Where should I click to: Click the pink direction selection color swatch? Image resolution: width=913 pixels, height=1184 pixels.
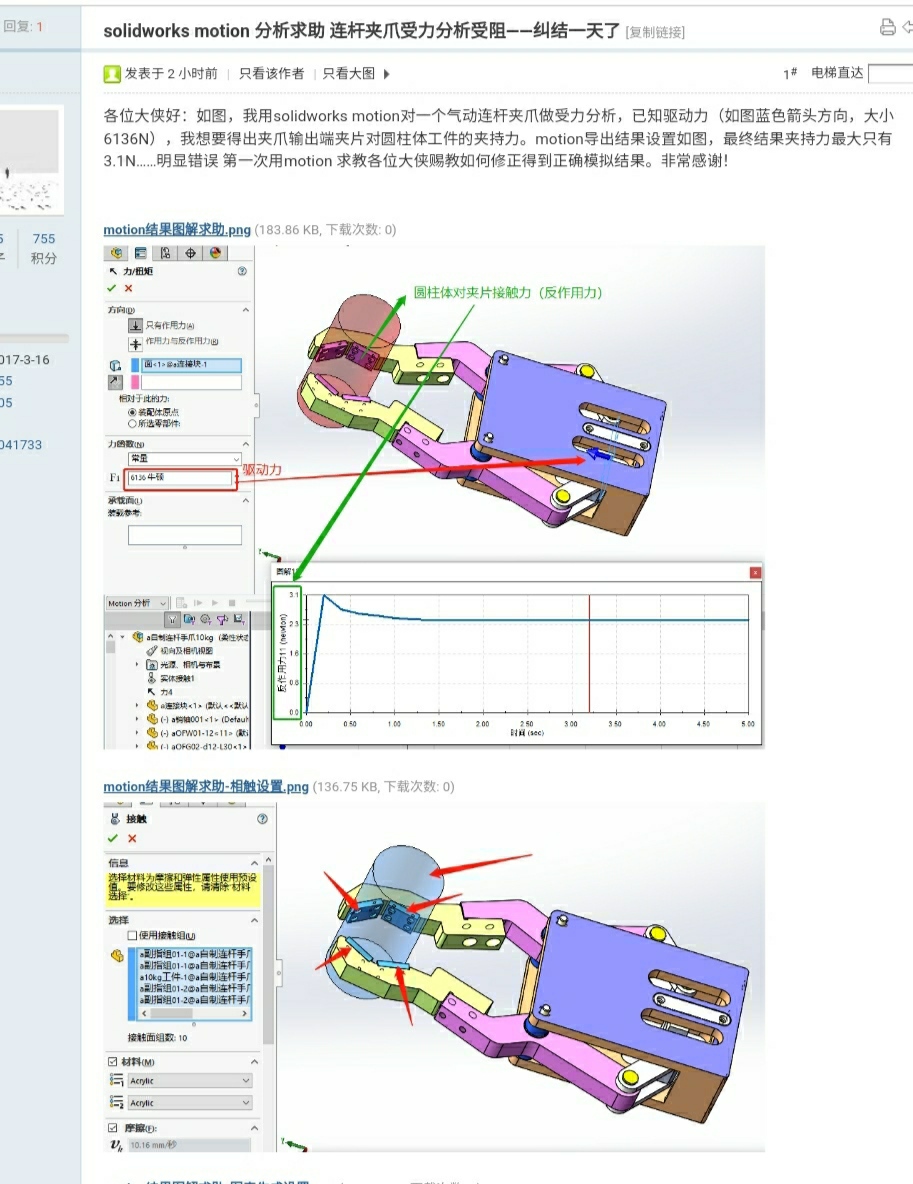point(135,382)
